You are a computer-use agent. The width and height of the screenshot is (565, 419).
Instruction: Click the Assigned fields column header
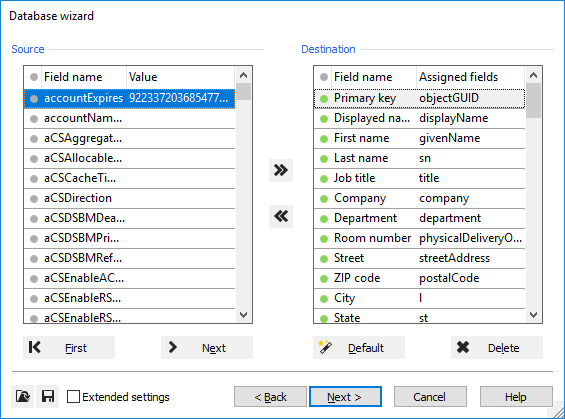471,77
